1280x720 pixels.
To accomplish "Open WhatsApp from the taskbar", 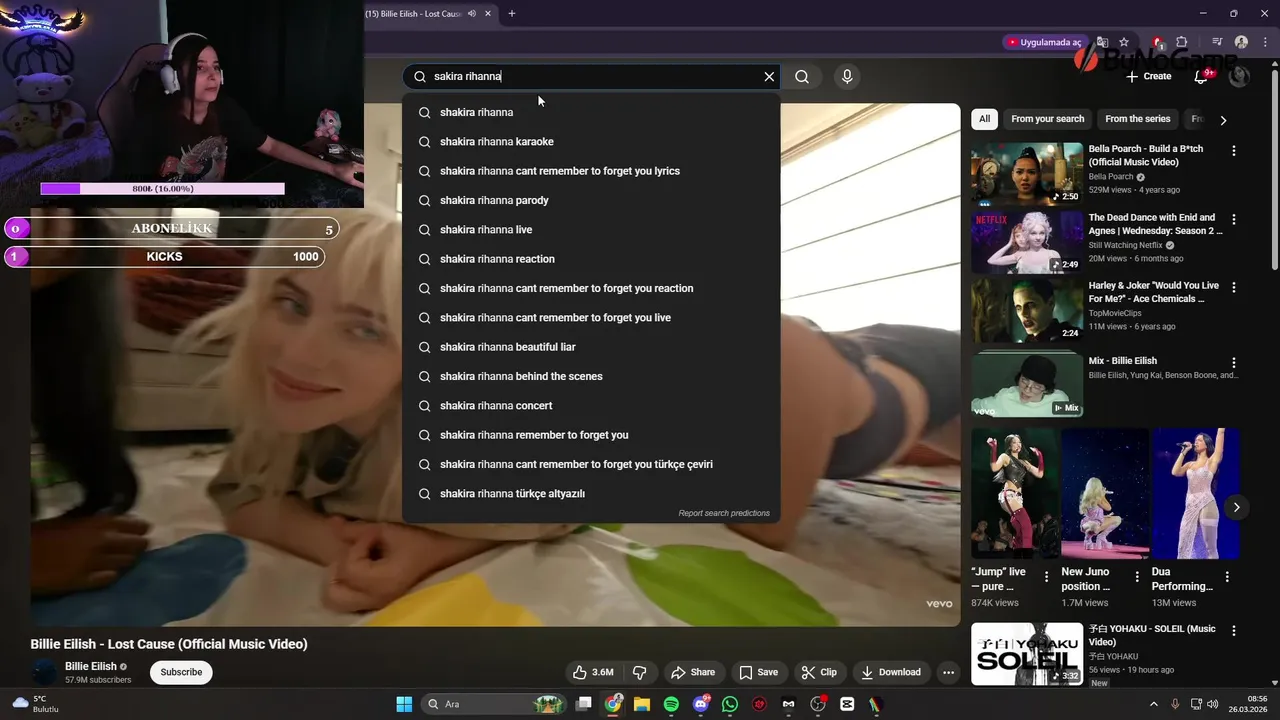I will [x=730, y=704].
